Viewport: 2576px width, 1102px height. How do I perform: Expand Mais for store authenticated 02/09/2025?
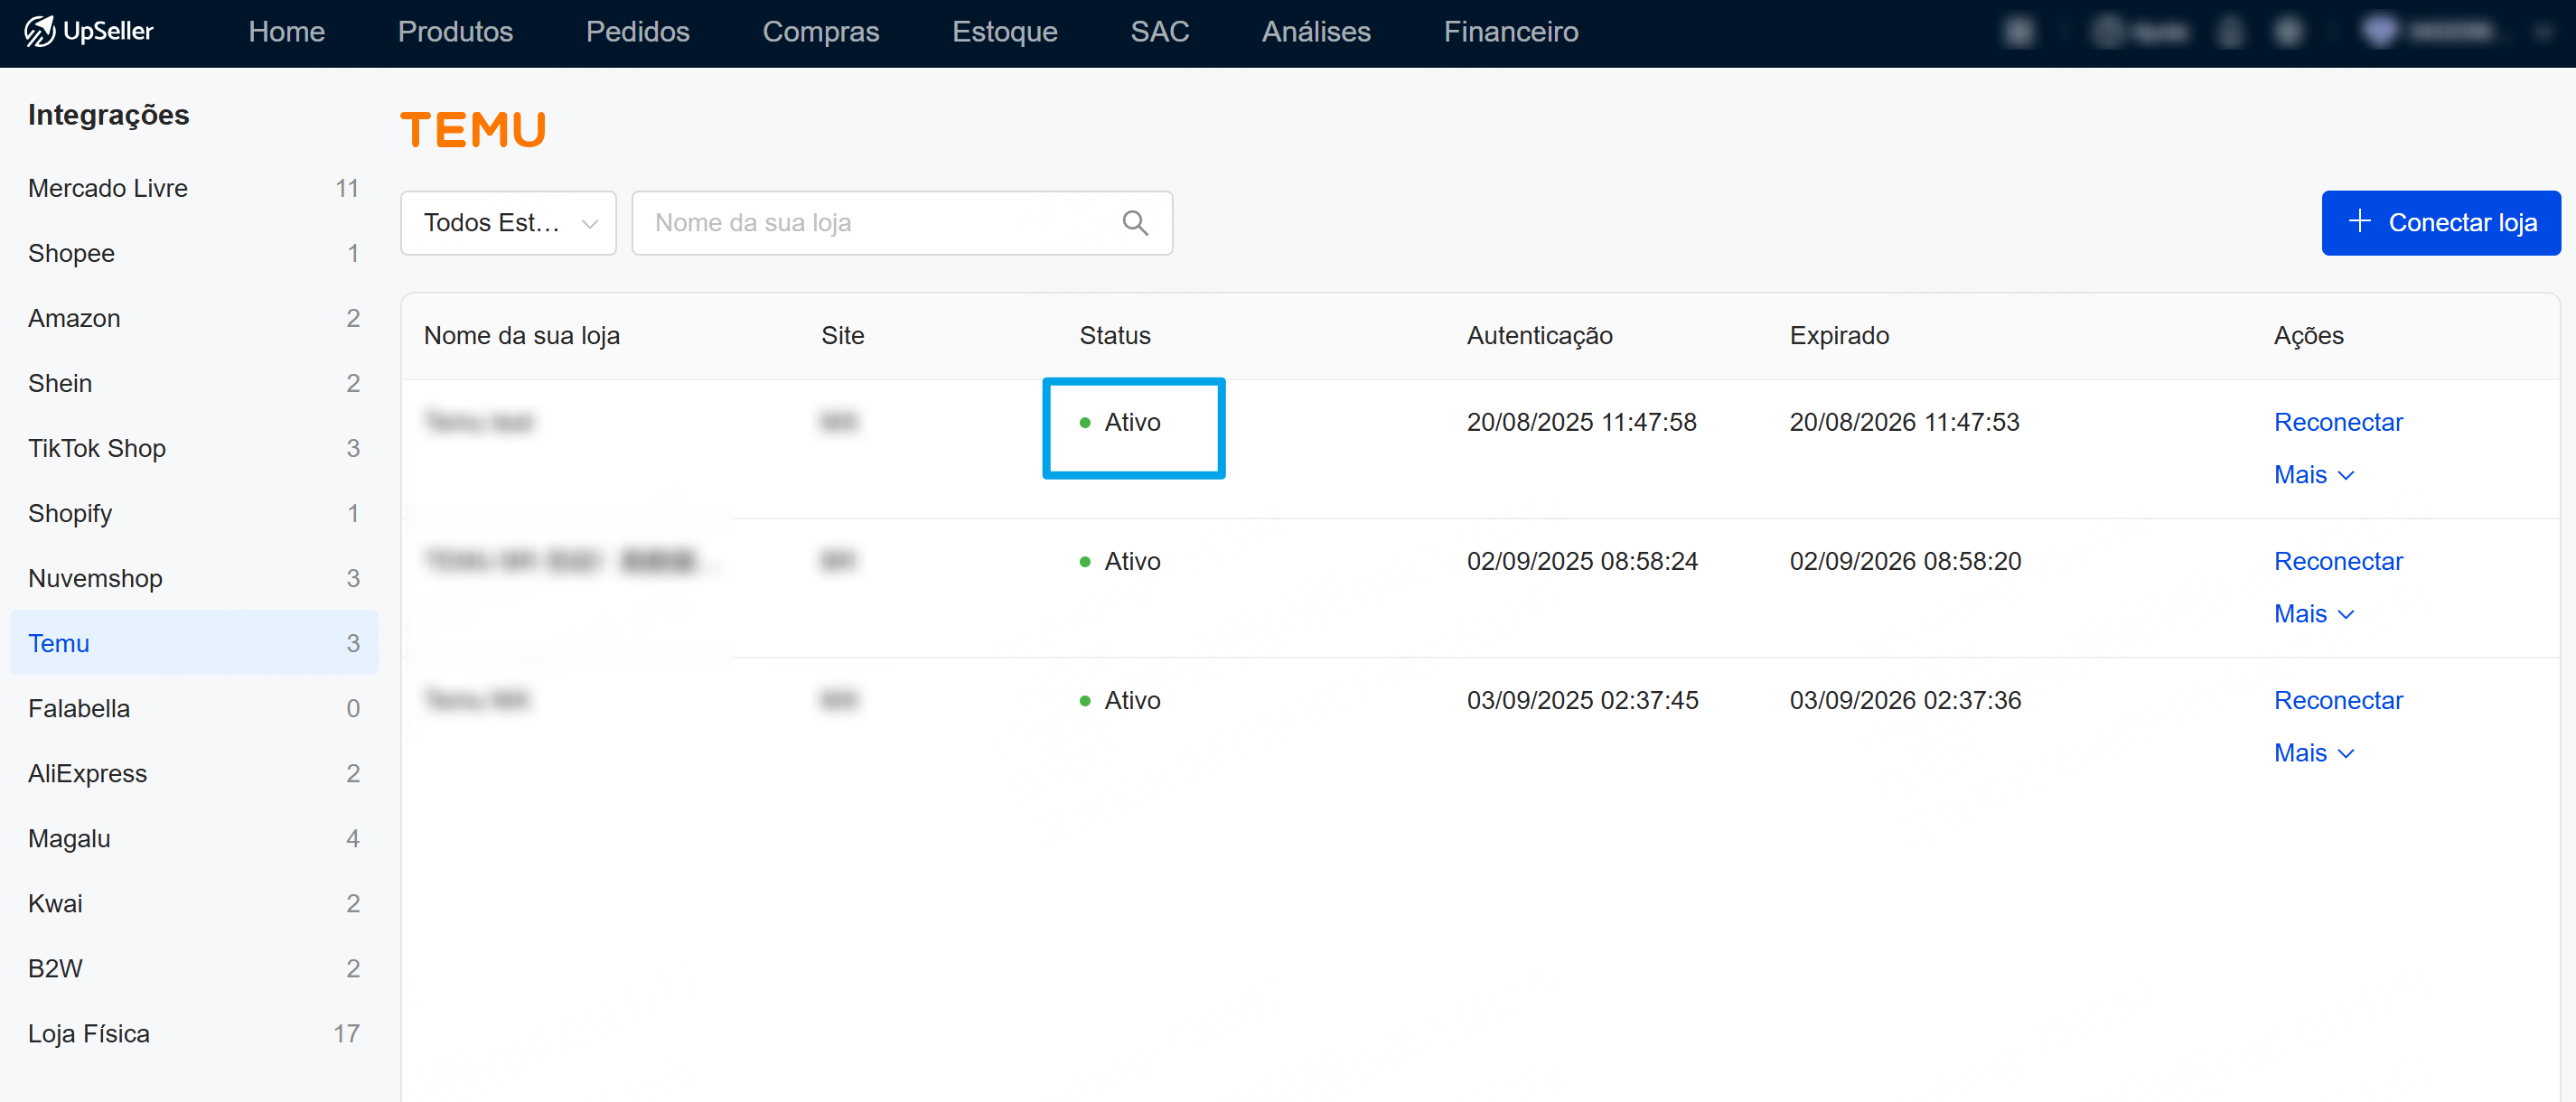pyautogui.click(x=2314, y=614)
